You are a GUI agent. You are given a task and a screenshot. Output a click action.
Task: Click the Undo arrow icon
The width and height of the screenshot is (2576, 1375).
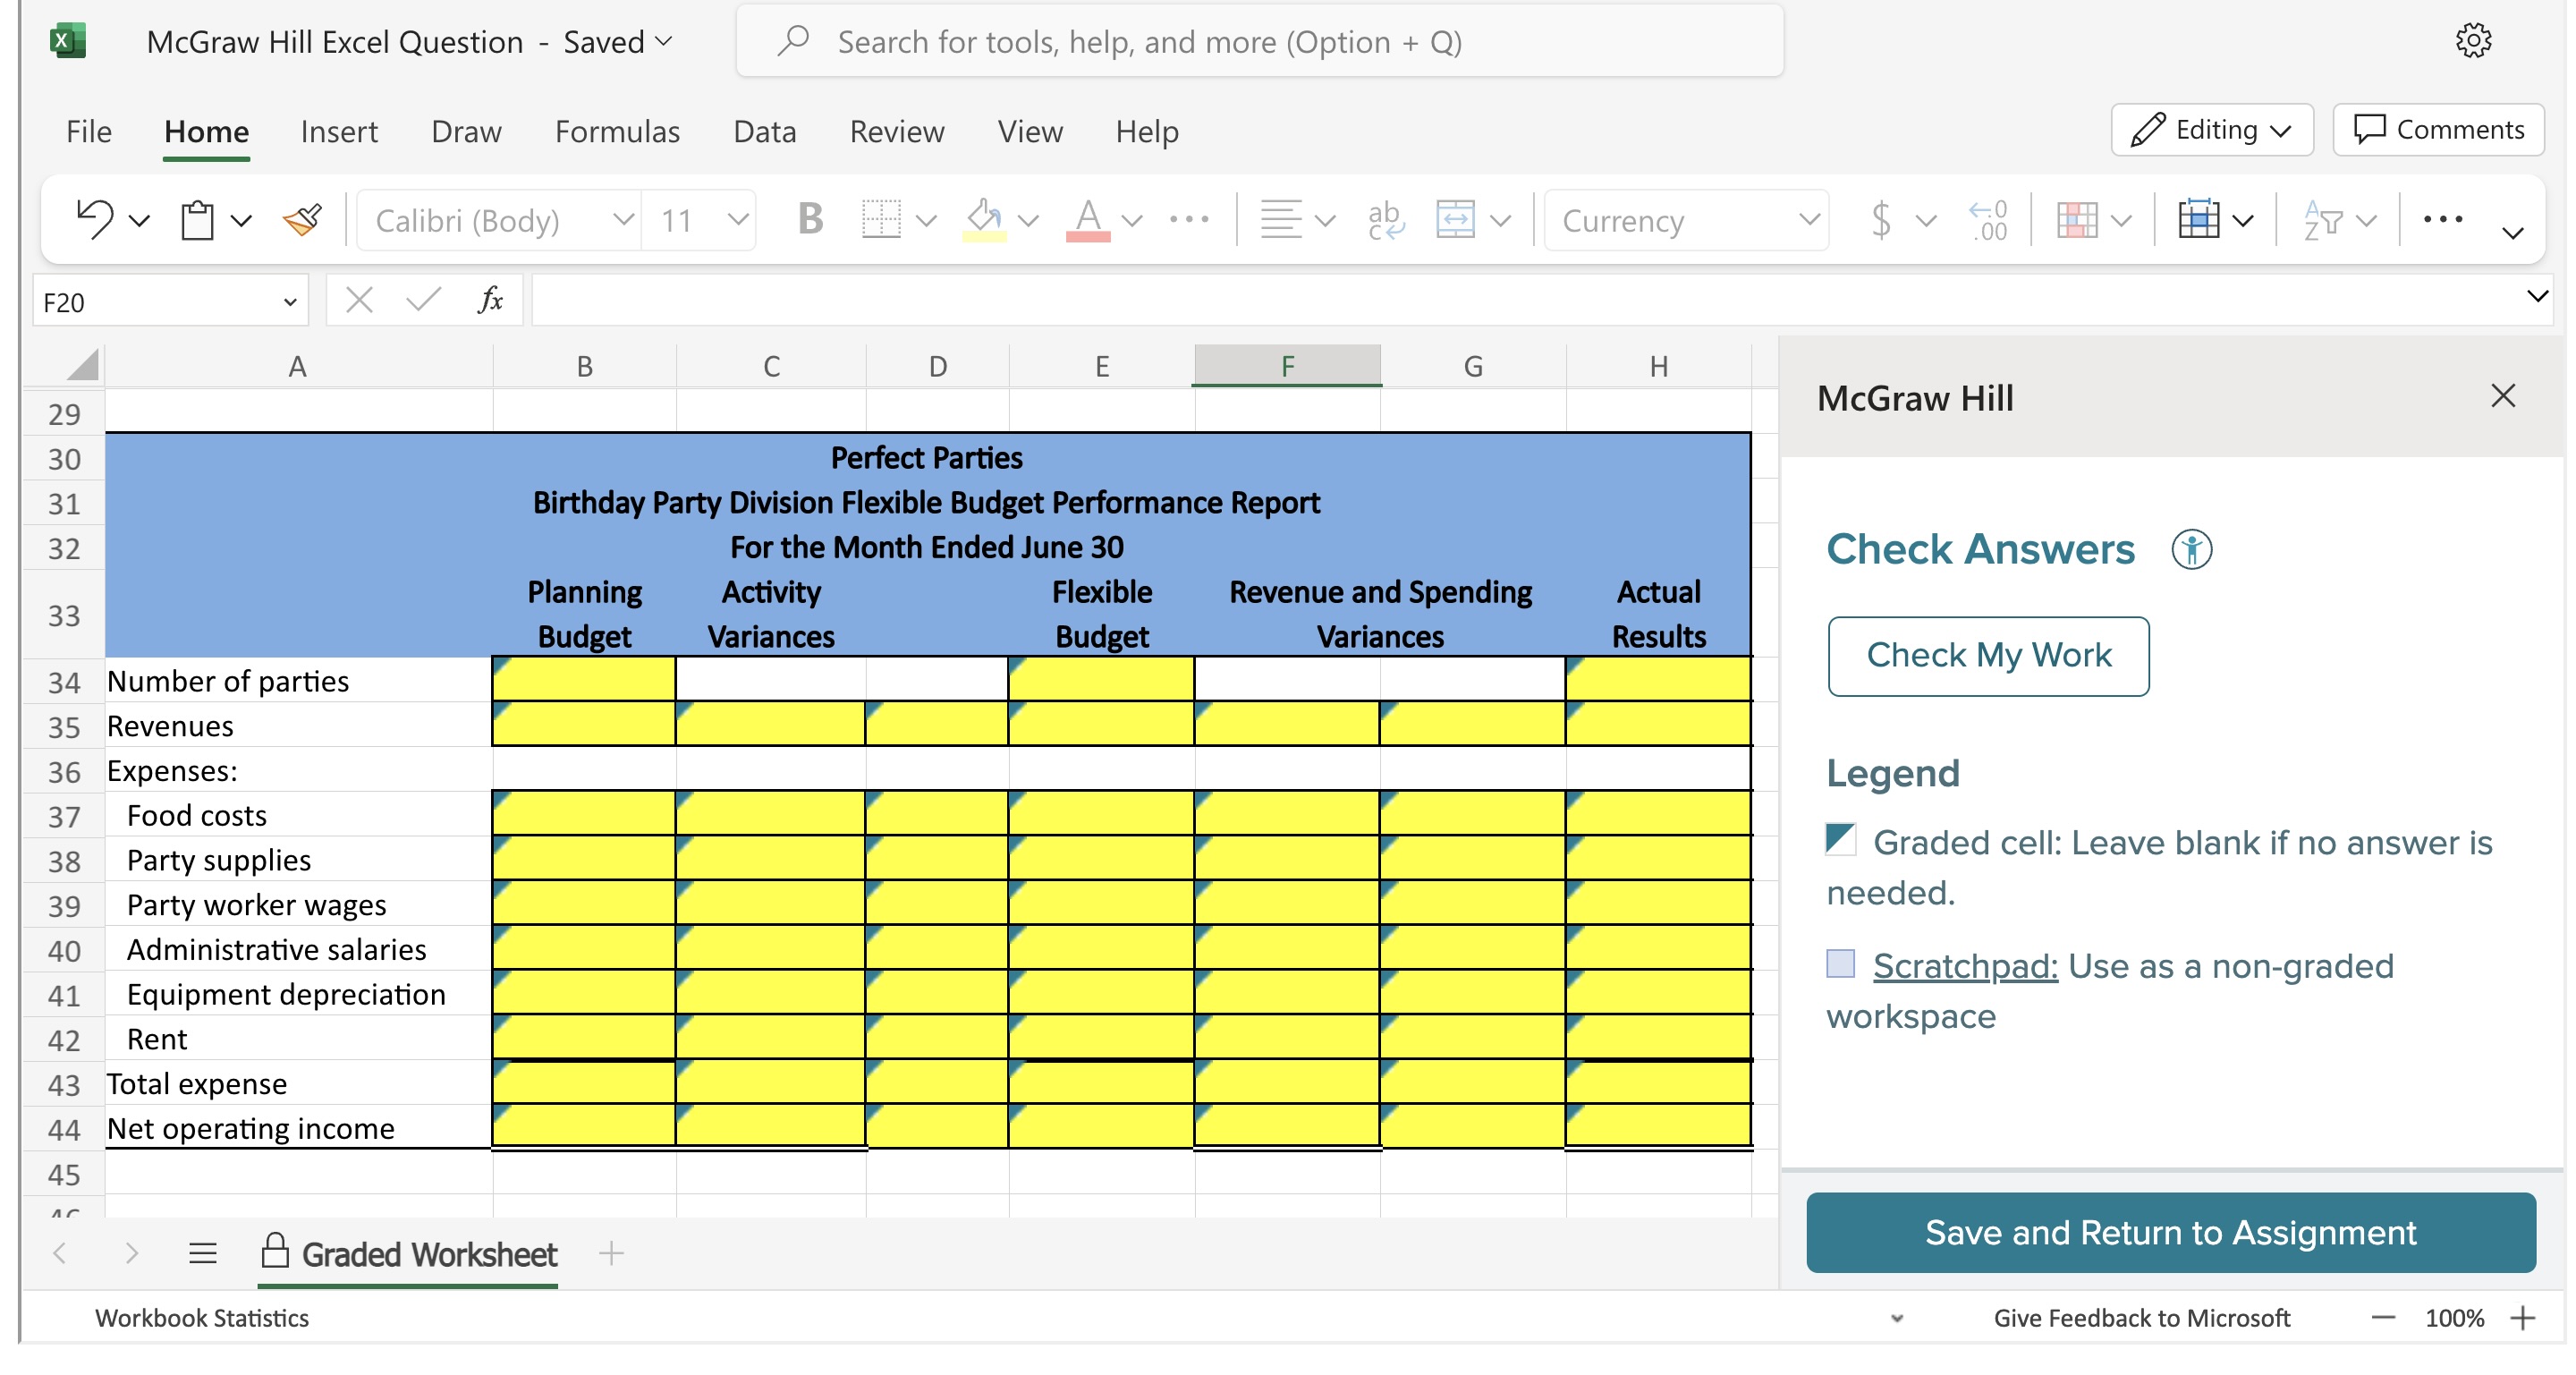click(x=94, y=219)
